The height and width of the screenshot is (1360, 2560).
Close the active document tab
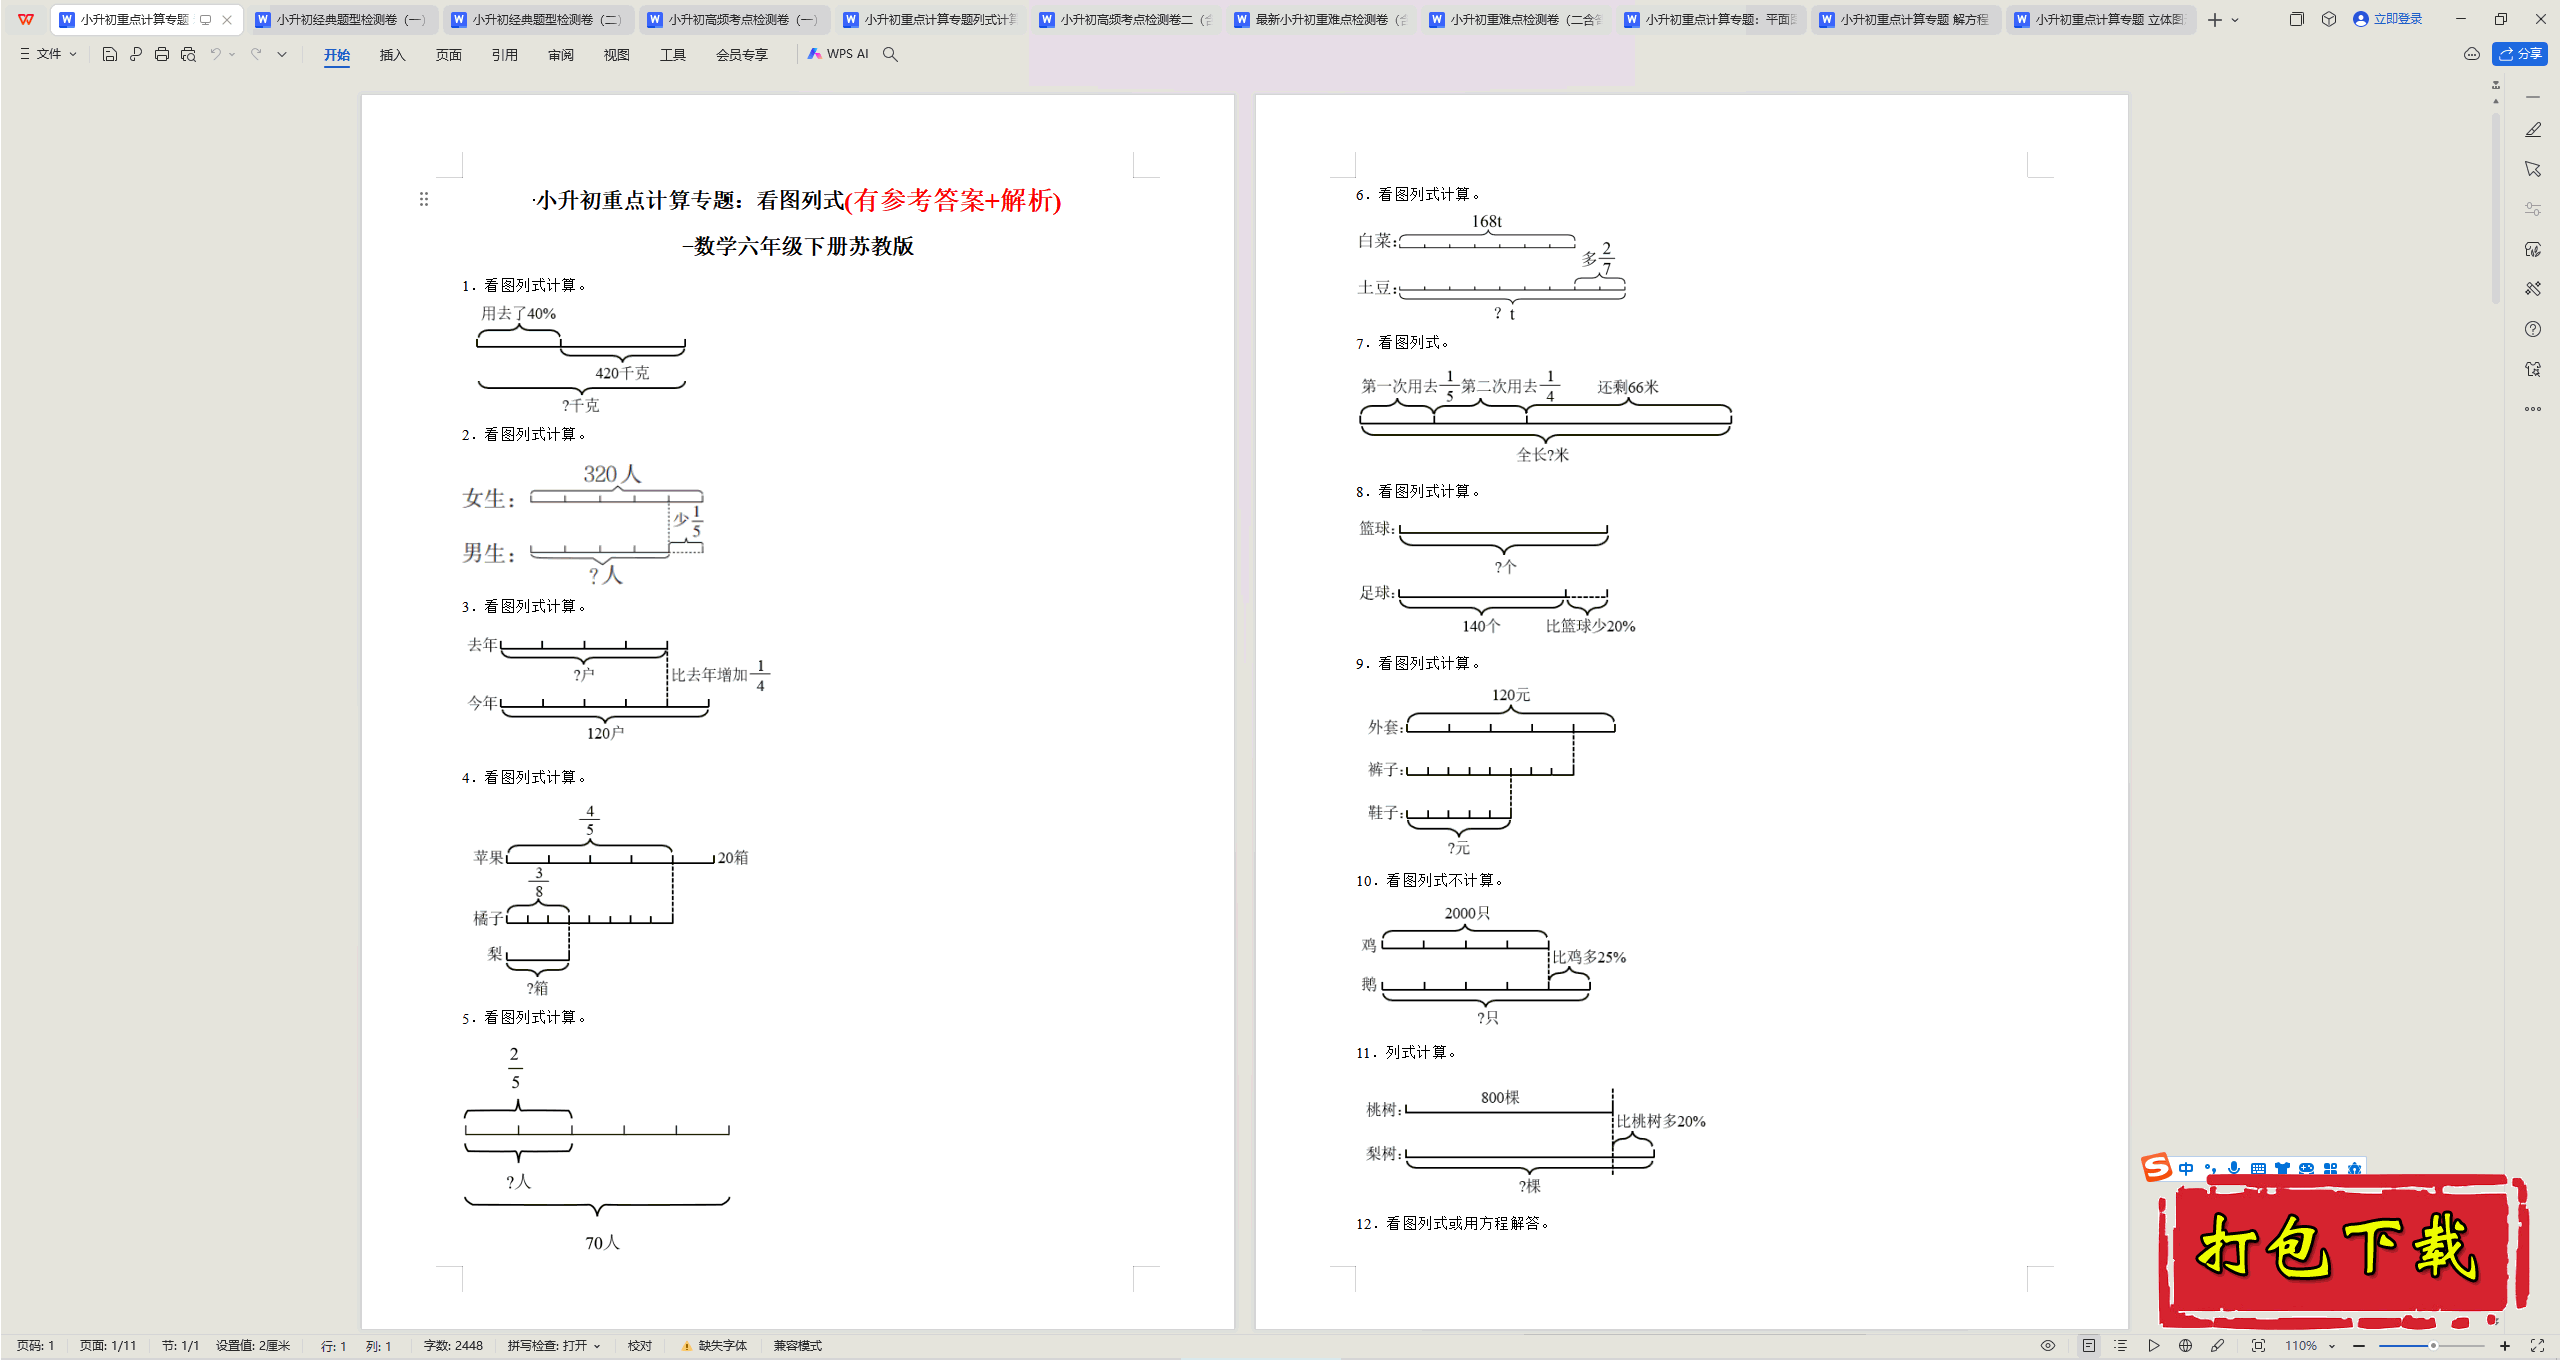(227, 19)
